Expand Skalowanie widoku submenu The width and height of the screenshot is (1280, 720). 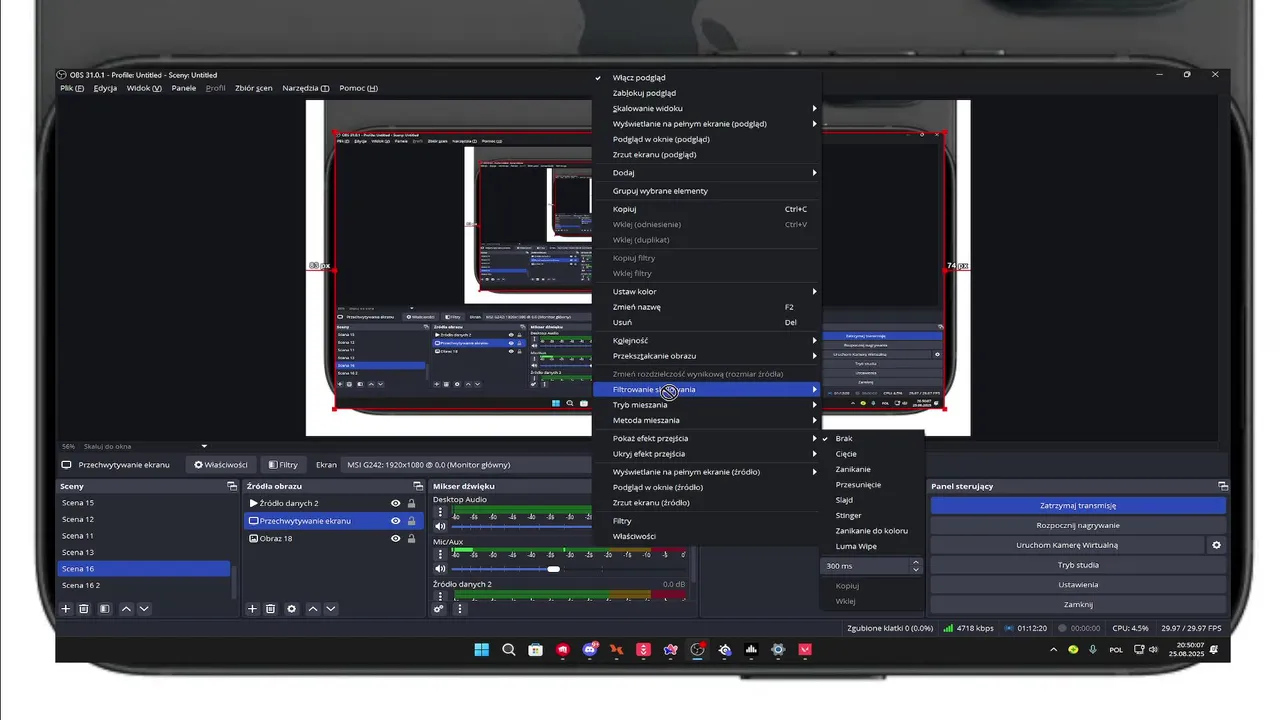tap(706, 108)
